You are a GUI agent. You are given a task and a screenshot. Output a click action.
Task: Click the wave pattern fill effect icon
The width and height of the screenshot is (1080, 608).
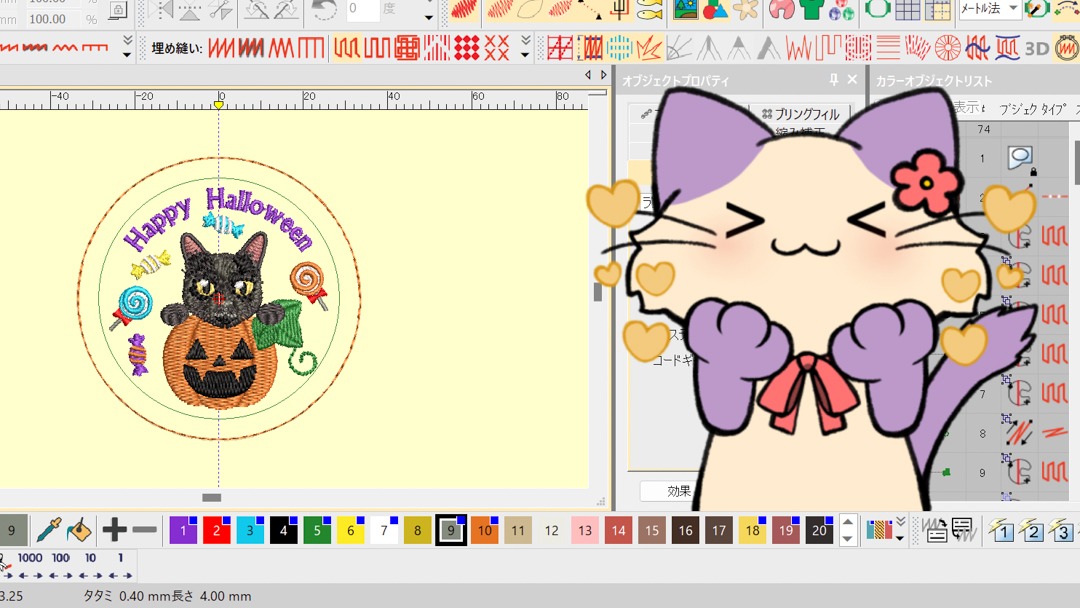(977, 48)
